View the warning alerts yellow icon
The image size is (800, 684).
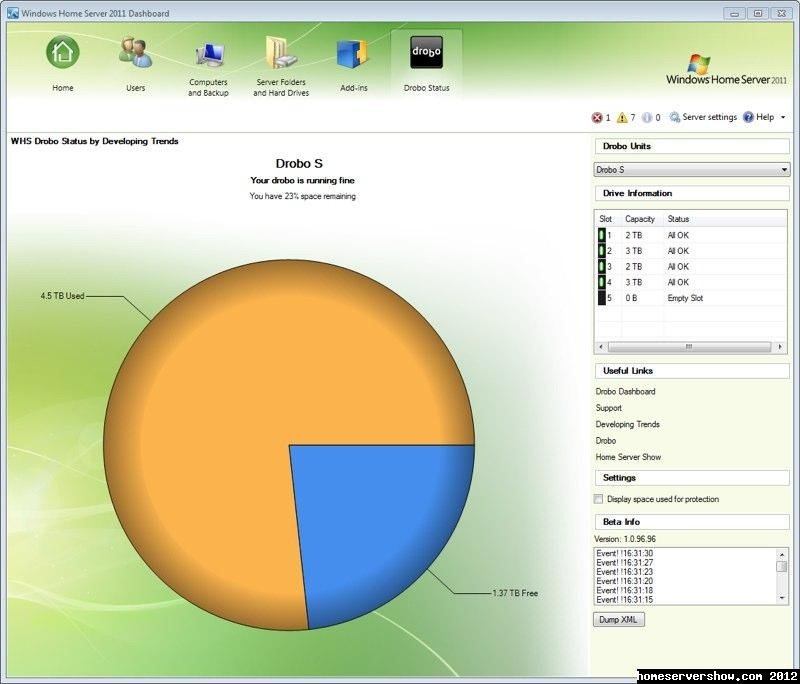[x=622, y=118]
